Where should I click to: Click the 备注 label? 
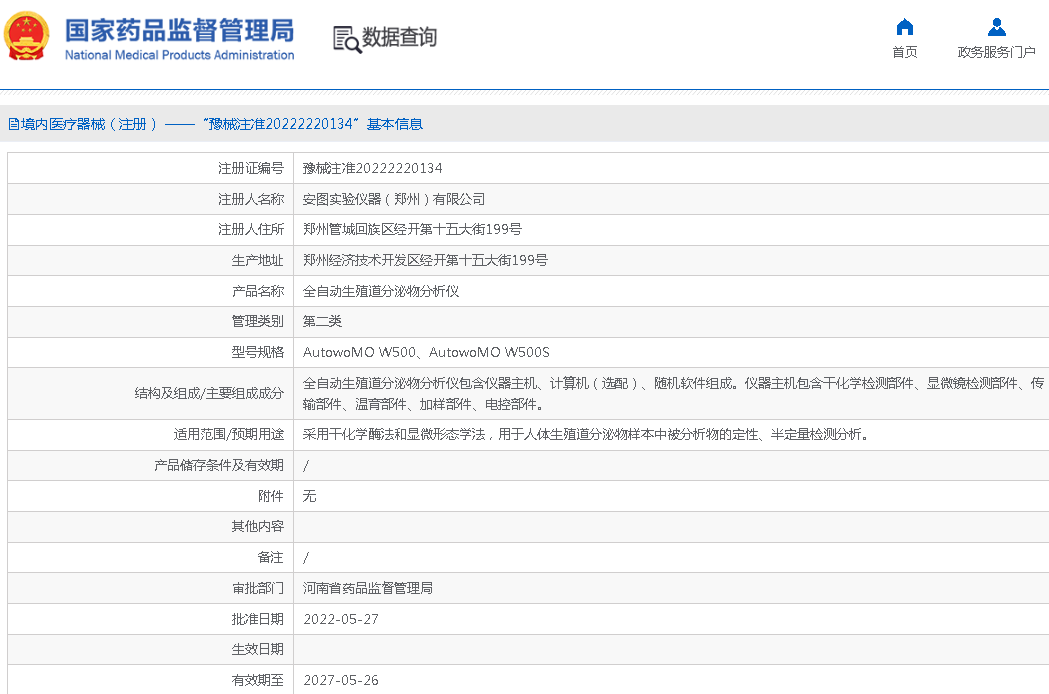(x=270, y=557)
